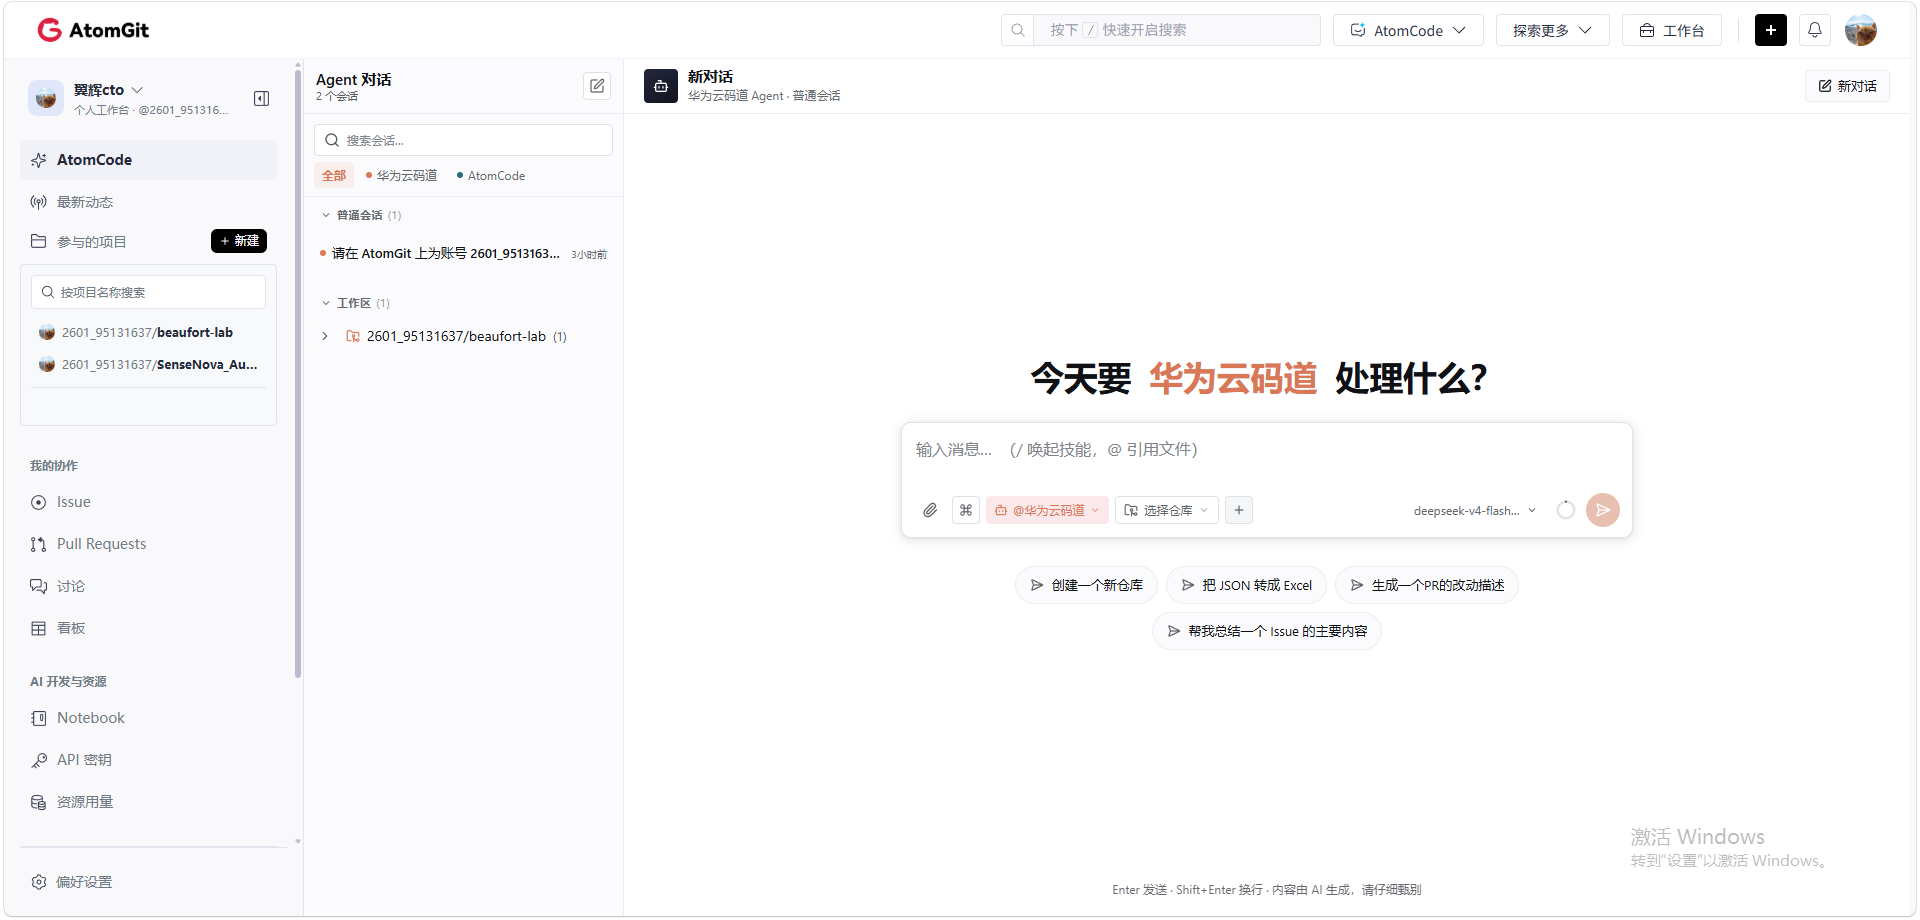Open project 2601_95131637/beaufort-lab in sidebar
Screen dimensions: 1920x920
pyautogui.click(x=148, y=333)
